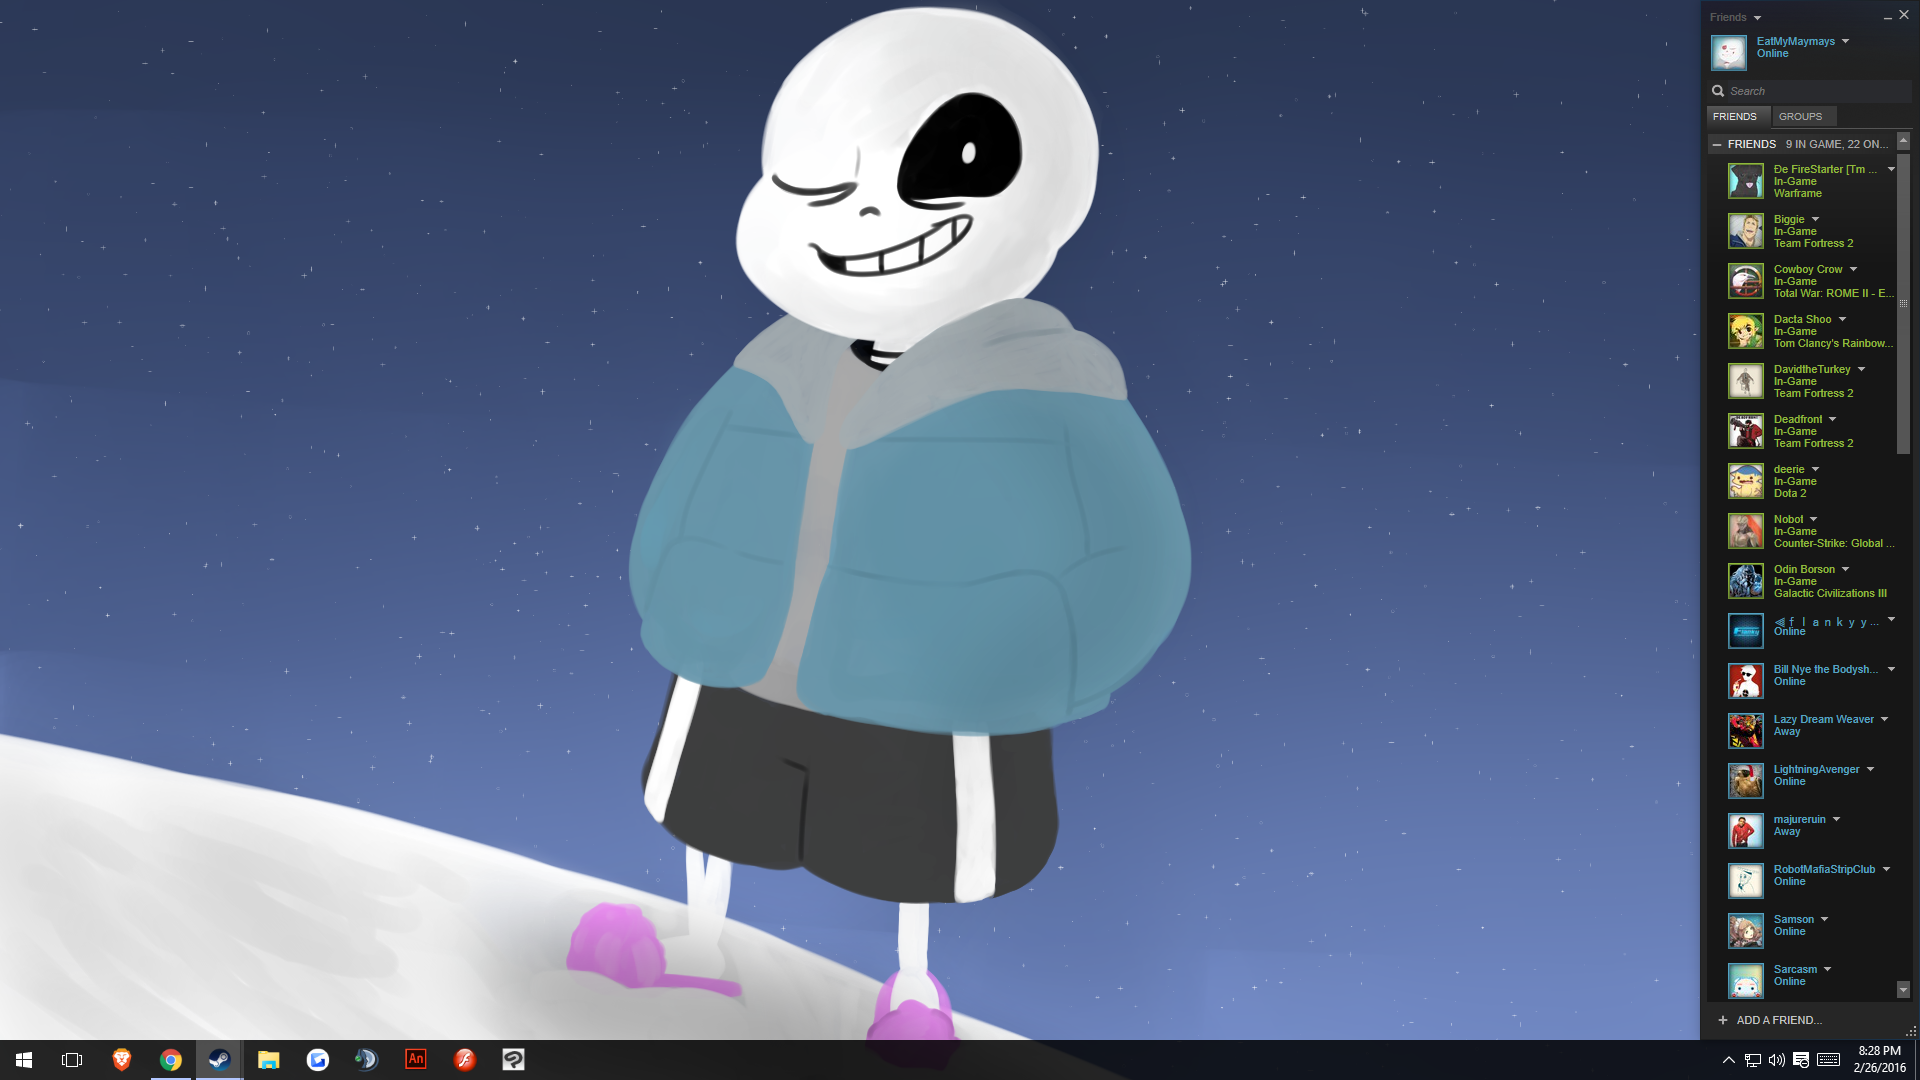
Task: Open DavidtheTurkey options dropdown
Action: [x=1861, y=369]
